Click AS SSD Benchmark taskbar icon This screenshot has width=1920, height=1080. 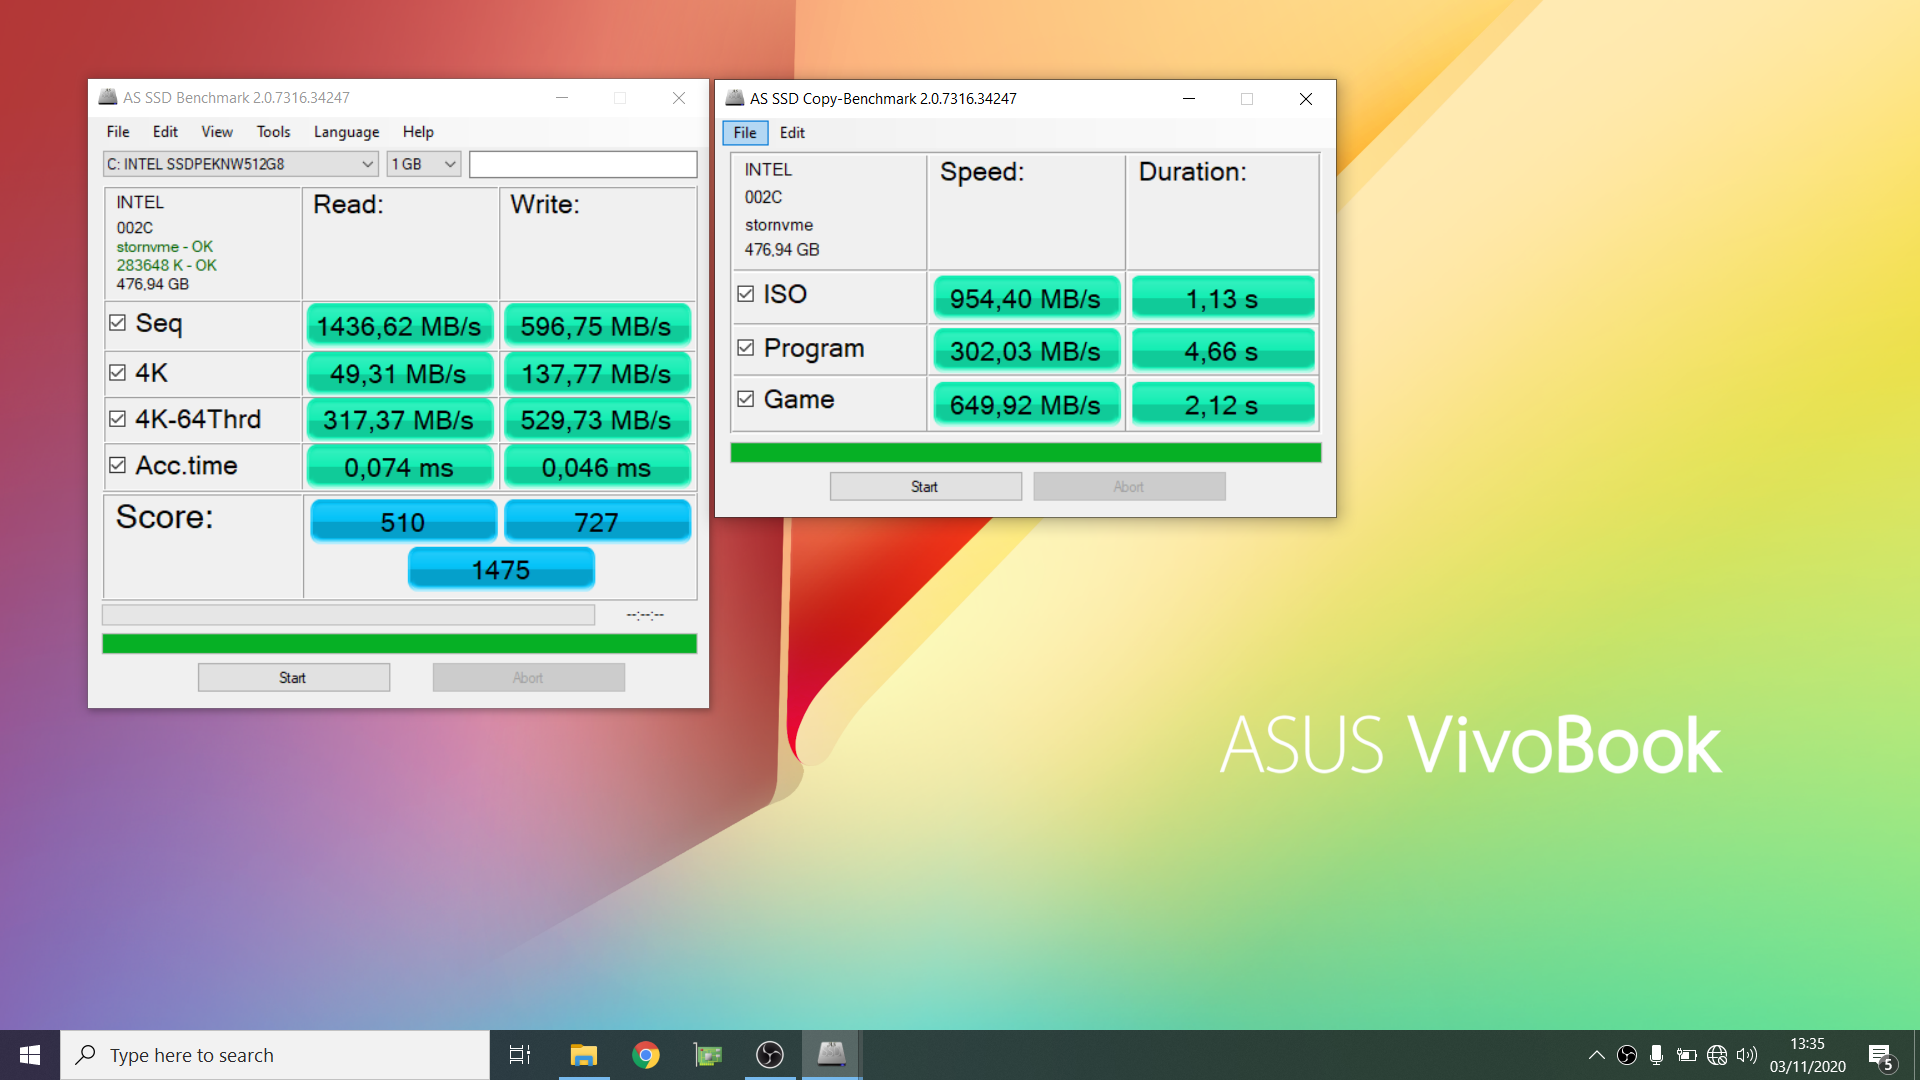[831, 1055]
